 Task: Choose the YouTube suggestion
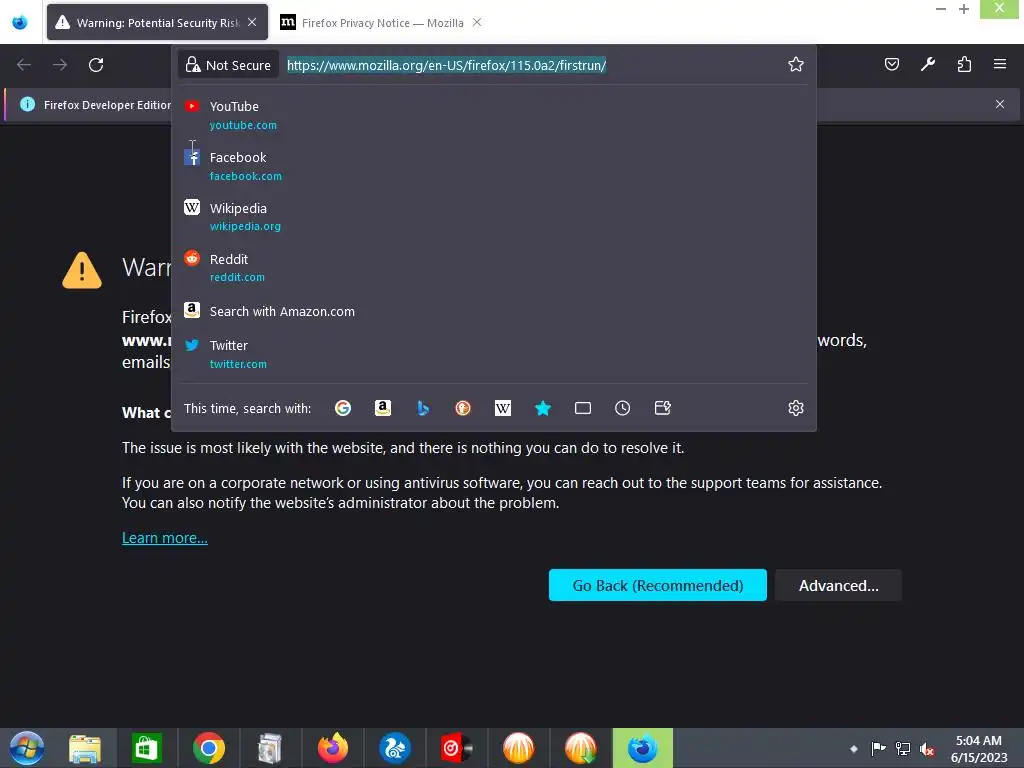(494, 115)
